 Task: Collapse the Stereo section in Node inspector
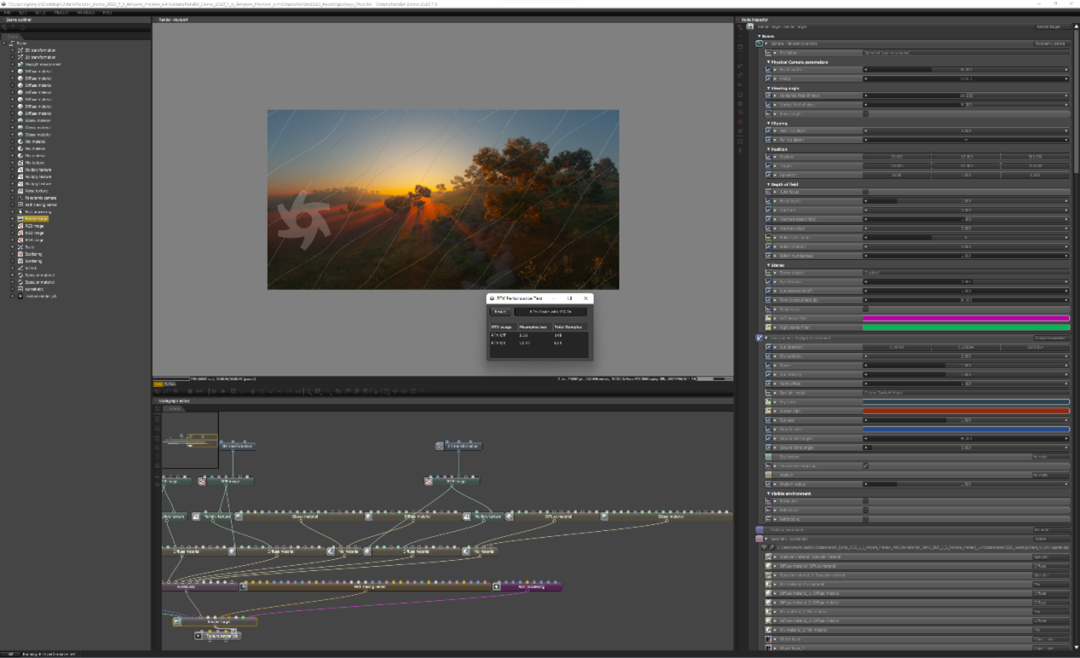pyautogui.click(x=776, y=265)
